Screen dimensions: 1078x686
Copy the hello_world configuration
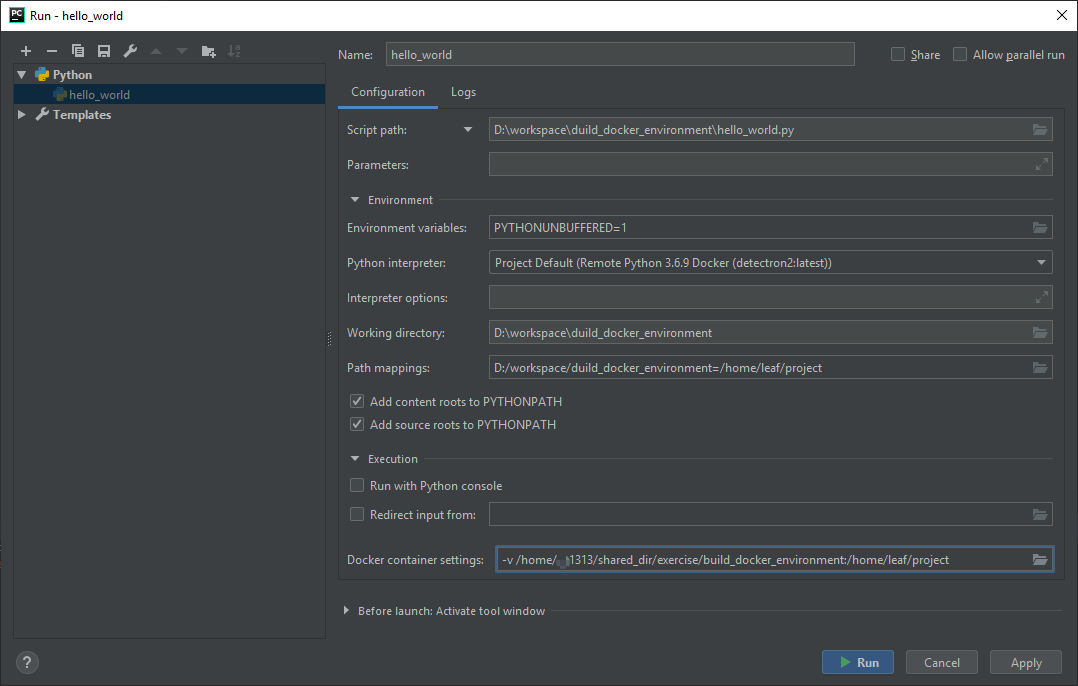click(77, 51)
